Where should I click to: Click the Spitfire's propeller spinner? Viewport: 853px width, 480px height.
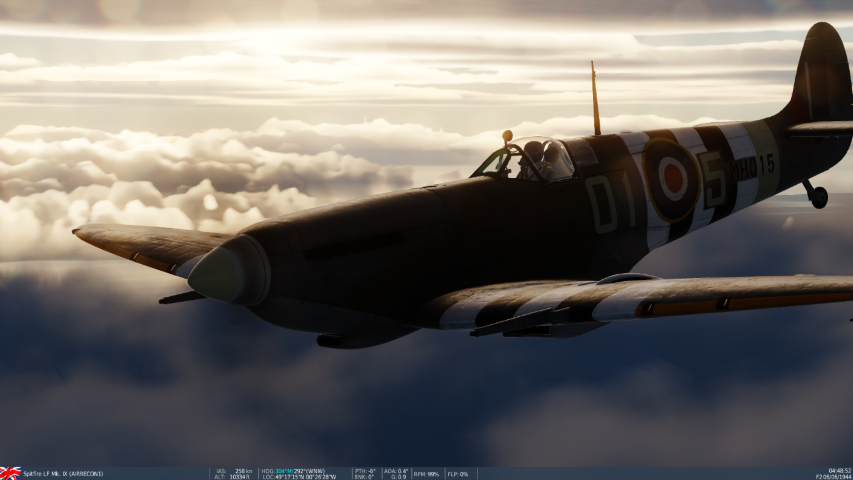click(228, 272)
